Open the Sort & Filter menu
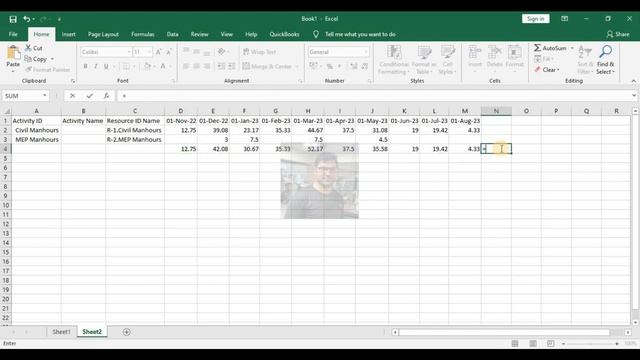The height and width of the screenshot is (360, 640). (x=585, y=60)
